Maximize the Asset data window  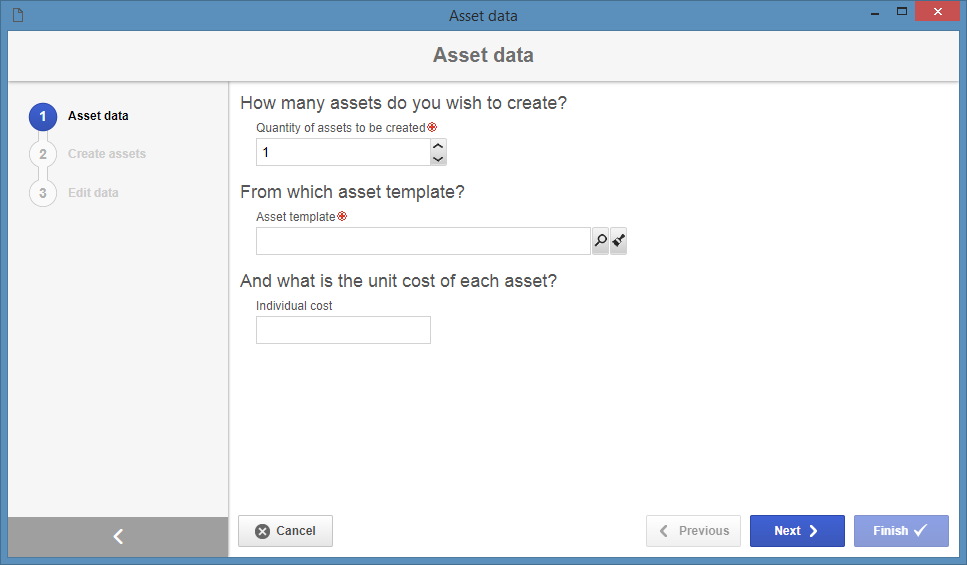pos(902,12)
